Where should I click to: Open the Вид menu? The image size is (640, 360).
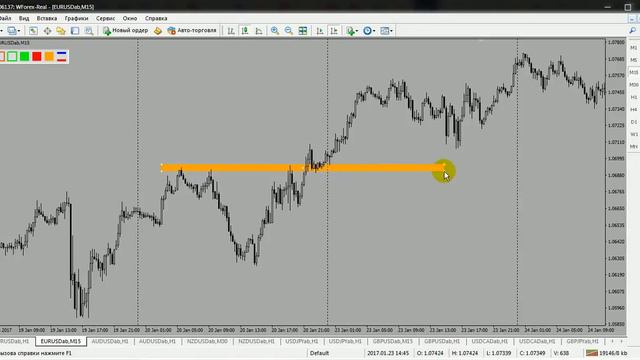pyautogui.click(x=24, y=18)
